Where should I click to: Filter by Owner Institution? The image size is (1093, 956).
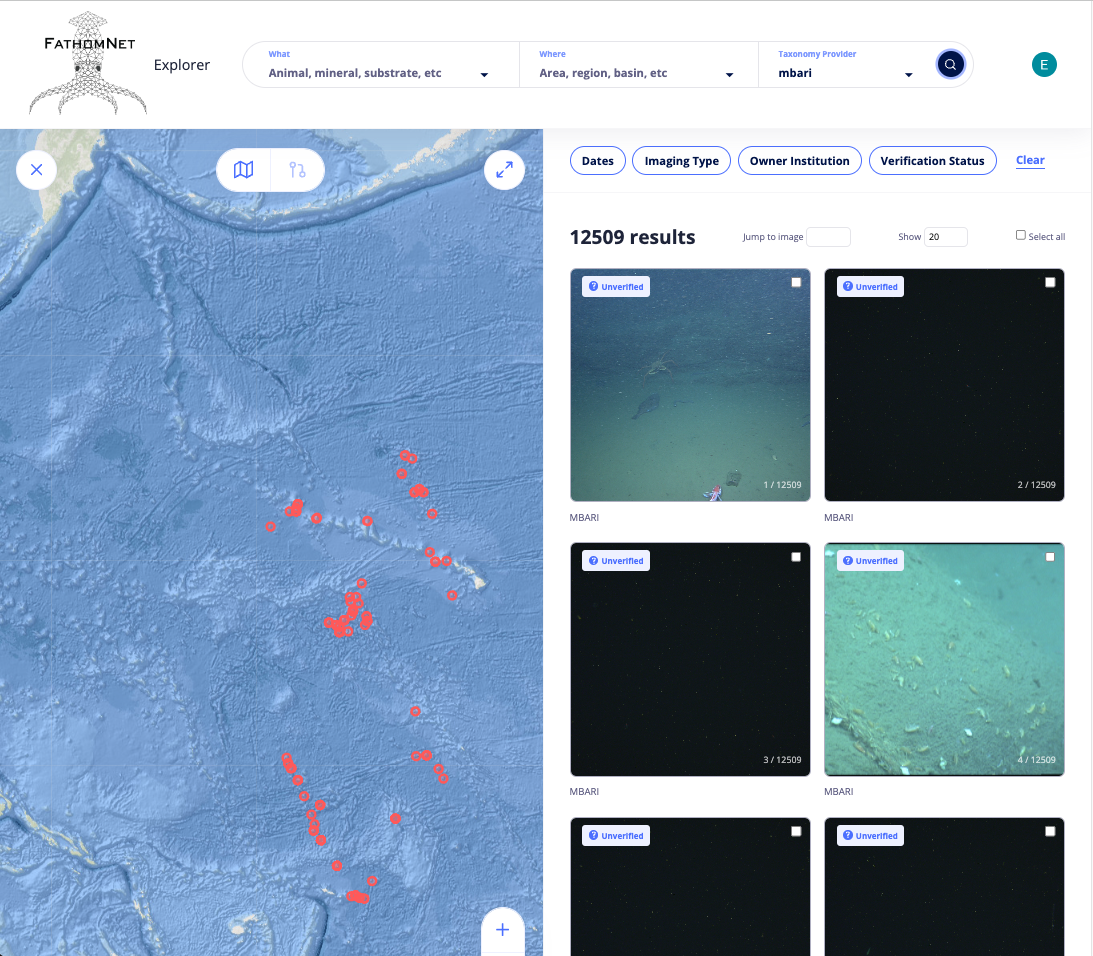[x=799, y=161]
